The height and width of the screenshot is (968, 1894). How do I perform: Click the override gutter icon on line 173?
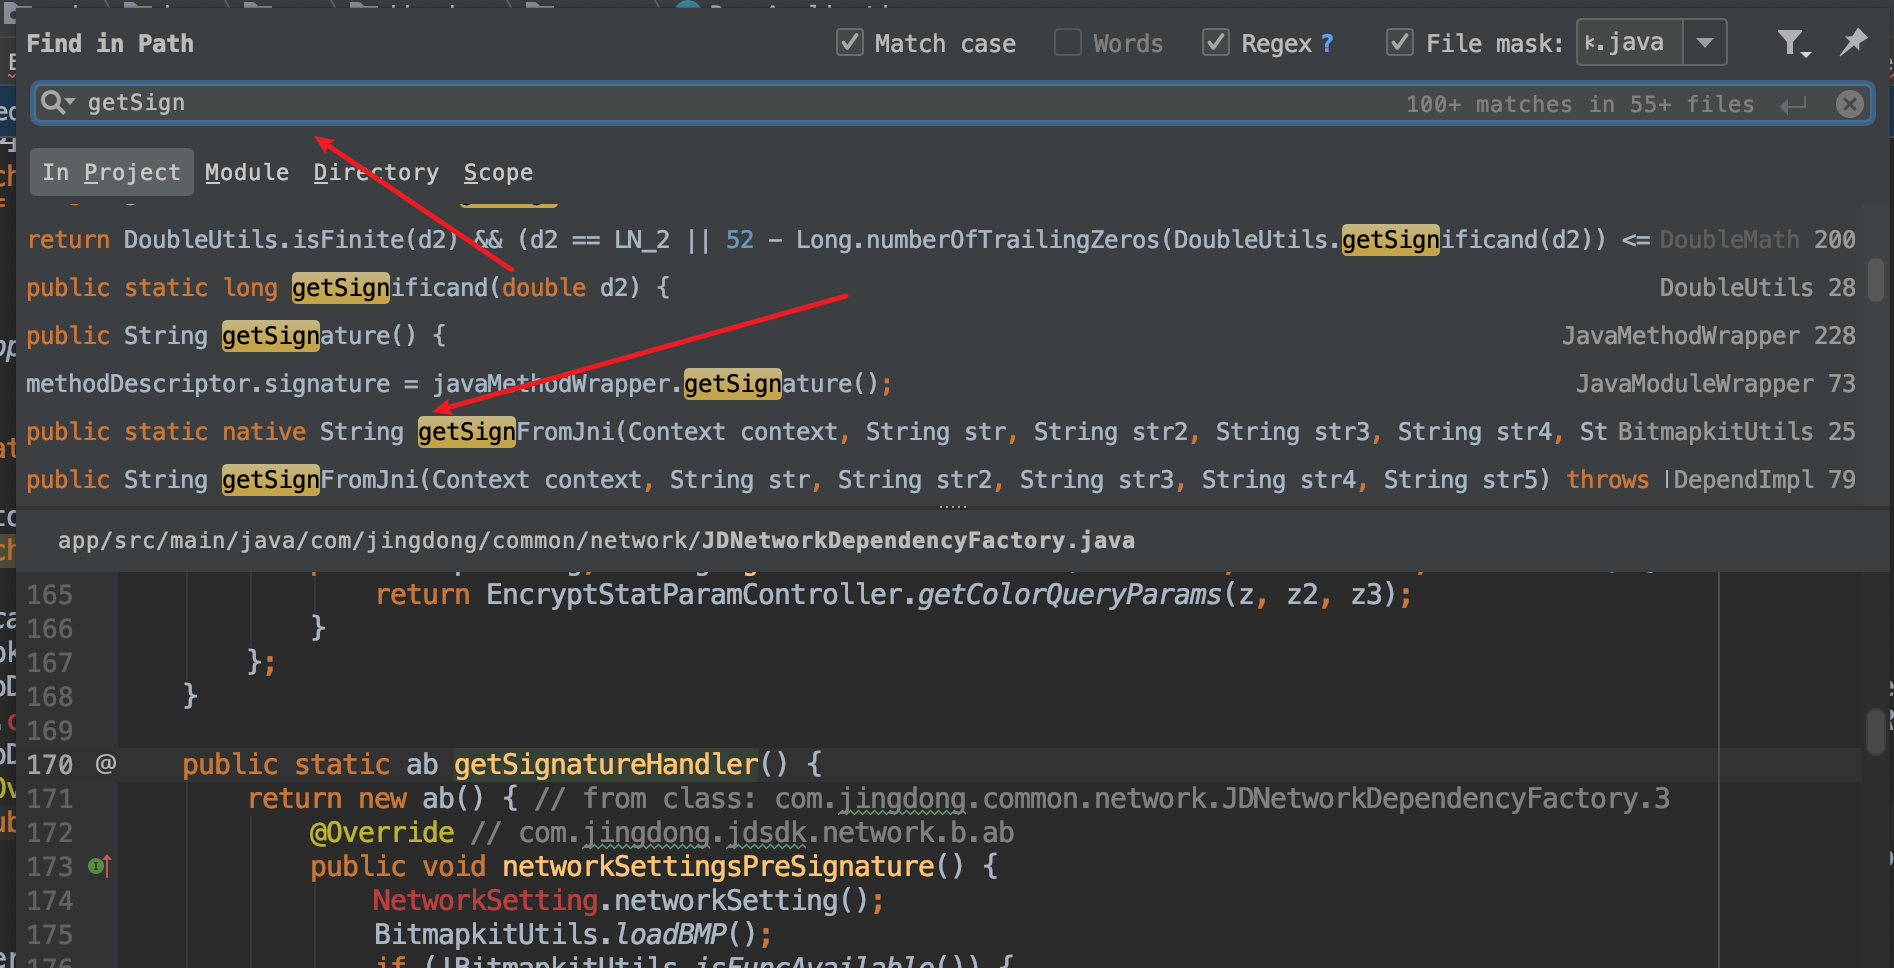pos(100,866)
